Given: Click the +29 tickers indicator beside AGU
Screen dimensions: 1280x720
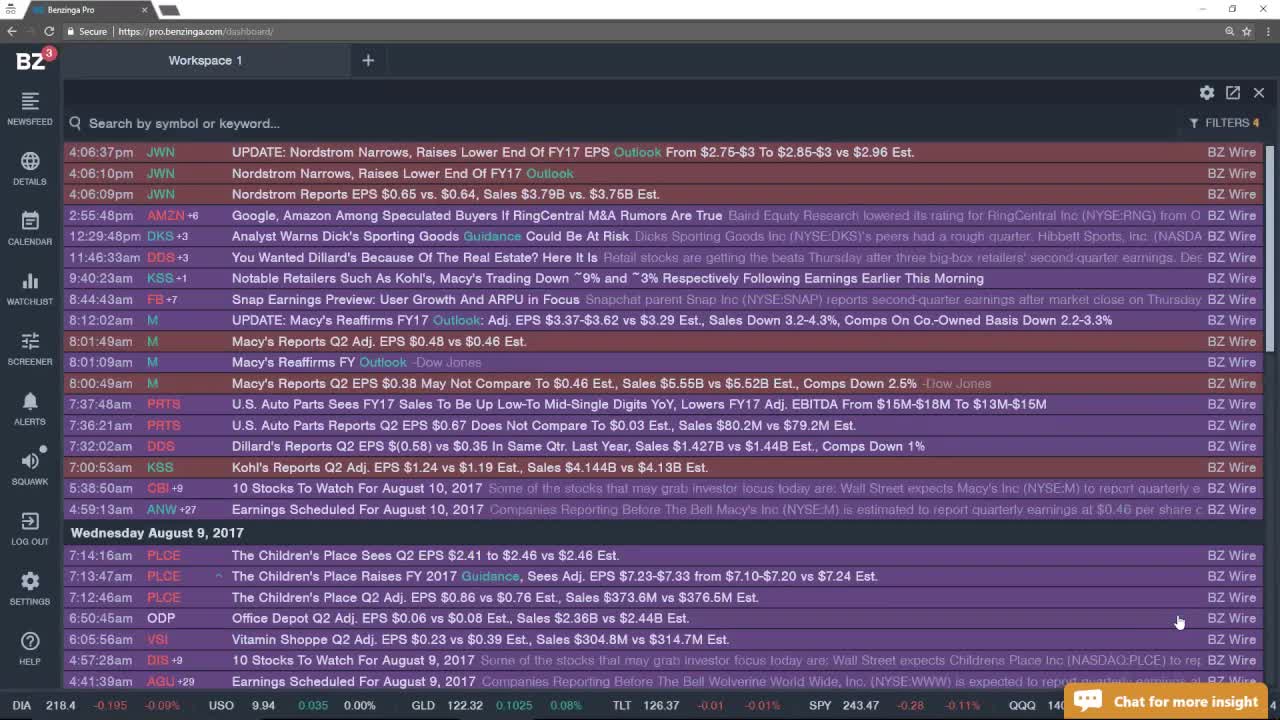Looking at the screenshot, I should click(187, 681).
